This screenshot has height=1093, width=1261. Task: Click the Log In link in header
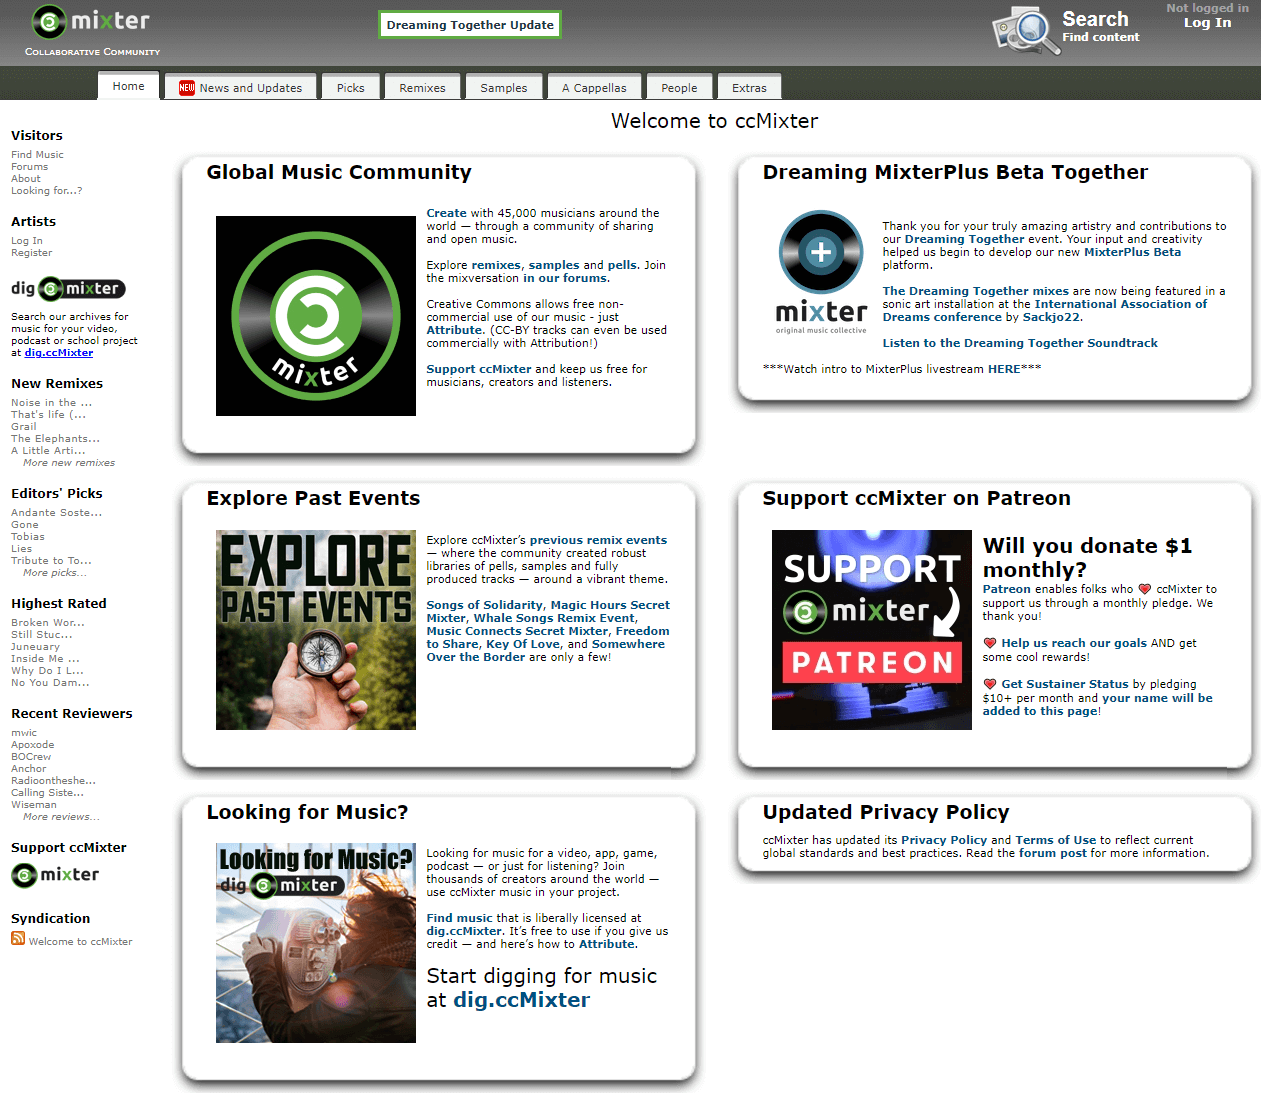pos(1207,23)
